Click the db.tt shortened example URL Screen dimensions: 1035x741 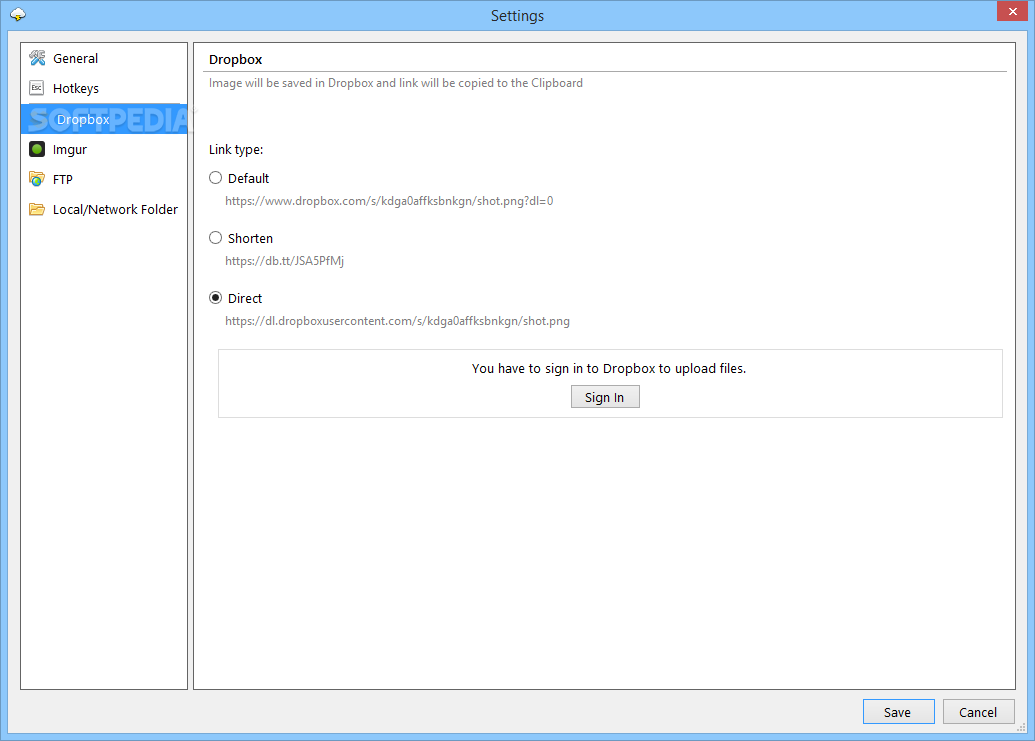tap(284, 261)
